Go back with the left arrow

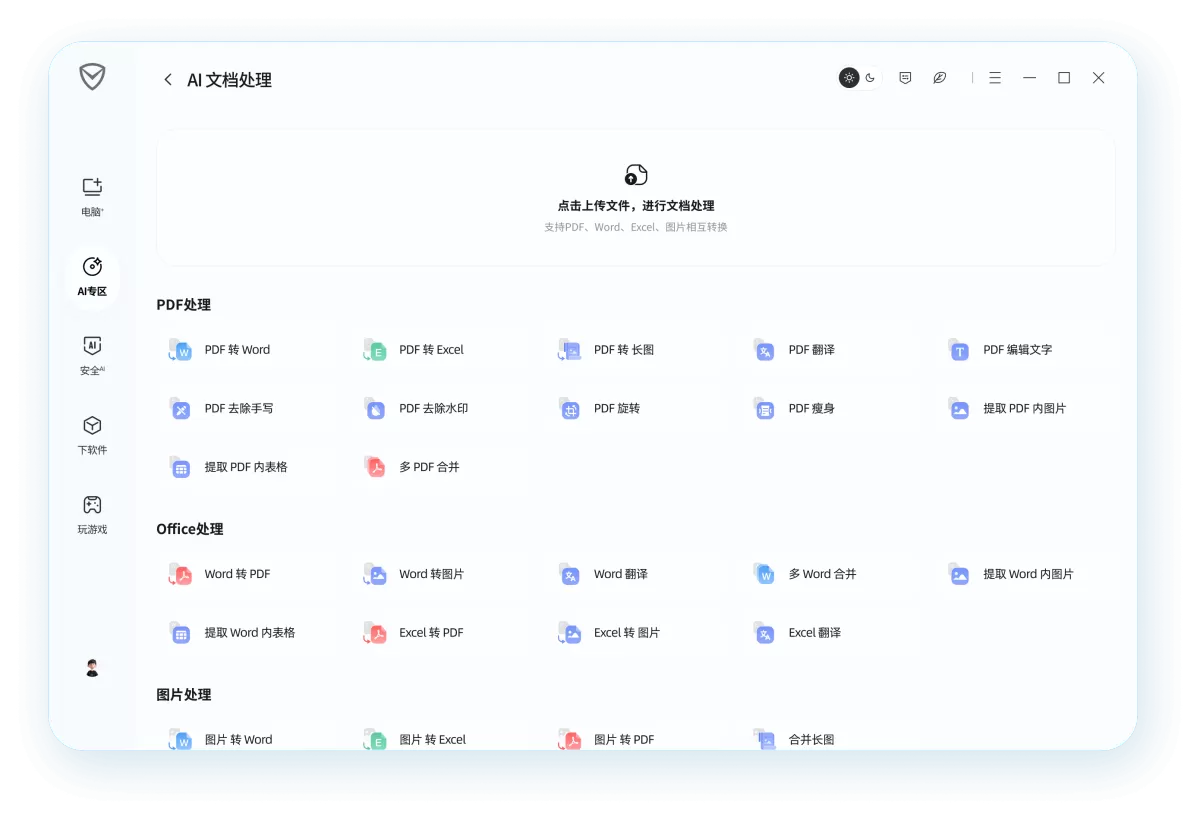point(167,80)
